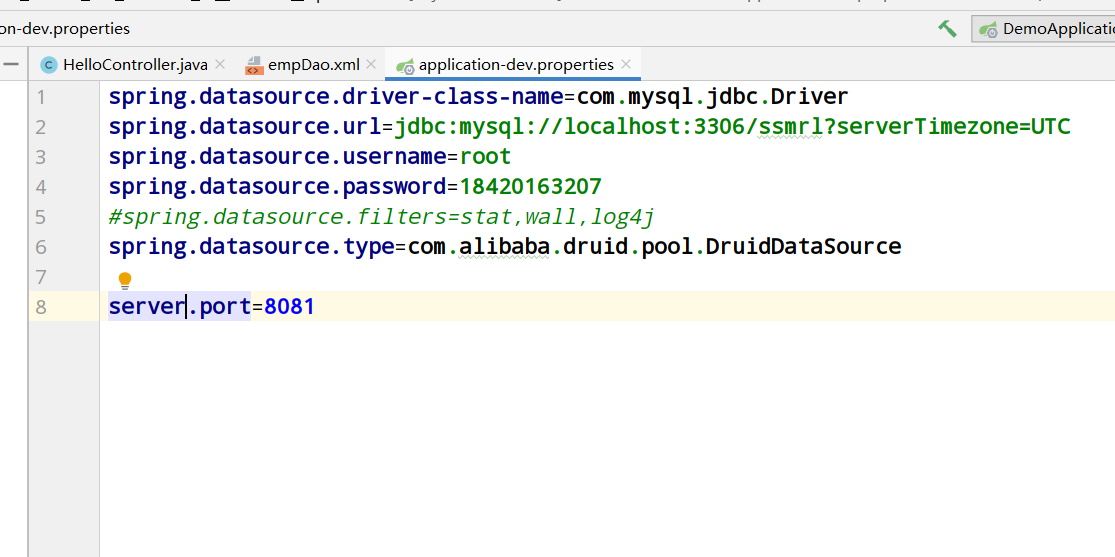Click line number 1 in gutter
The width and height of the screenshot is (1115, 557).
41,97
